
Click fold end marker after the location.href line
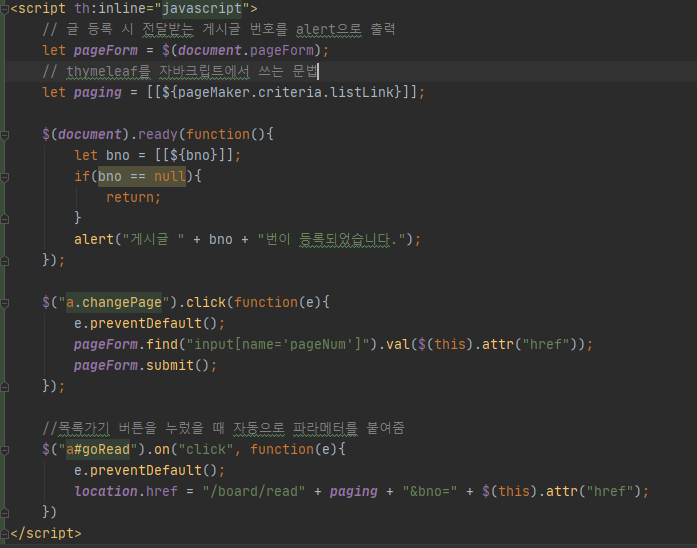coord(4,512)
